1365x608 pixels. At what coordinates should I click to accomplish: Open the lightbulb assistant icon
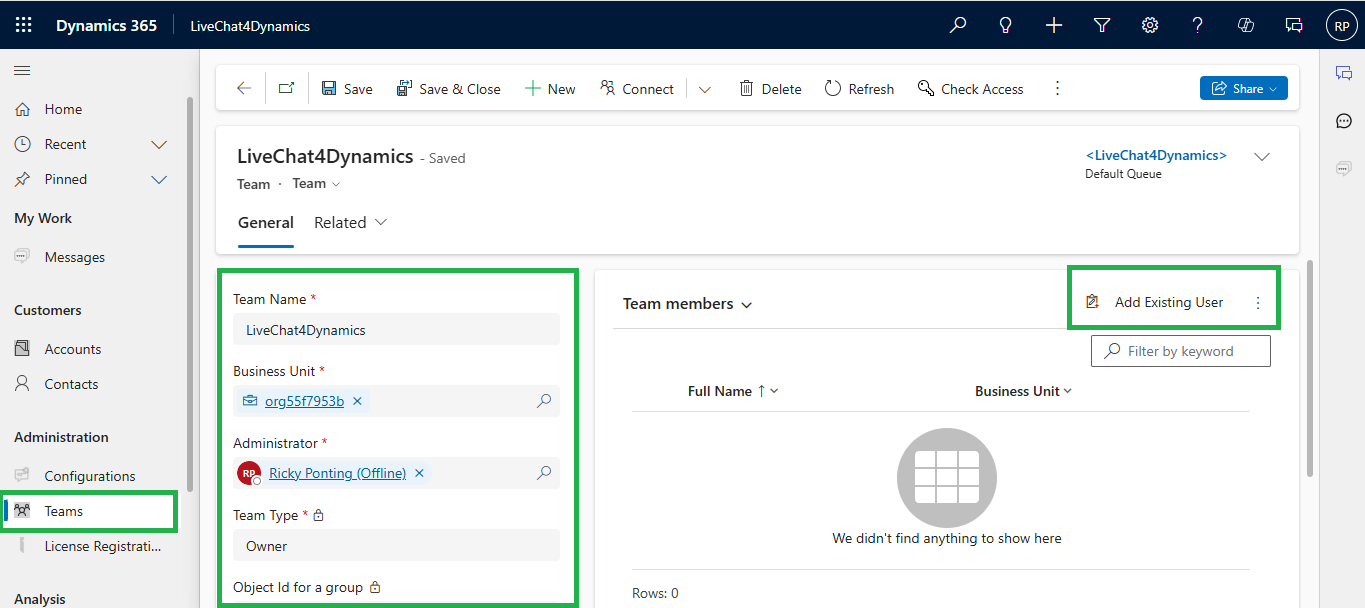pyautogui.click(x=1006, y=25)
